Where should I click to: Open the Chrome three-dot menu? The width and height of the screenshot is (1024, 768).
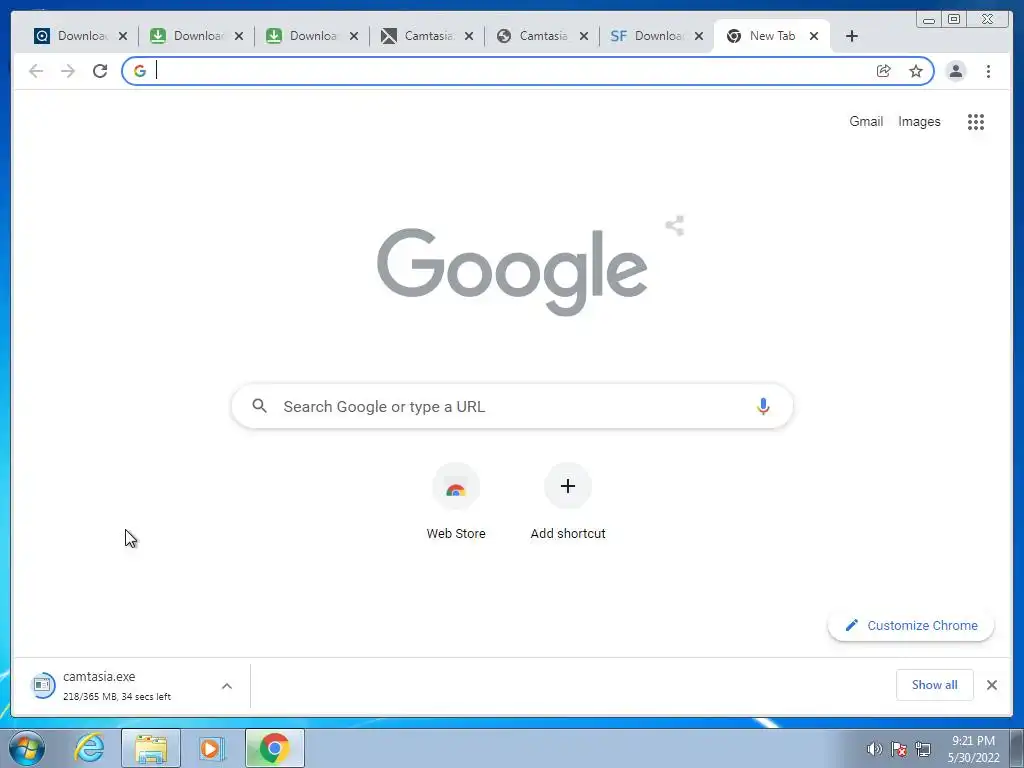point(988,71)
